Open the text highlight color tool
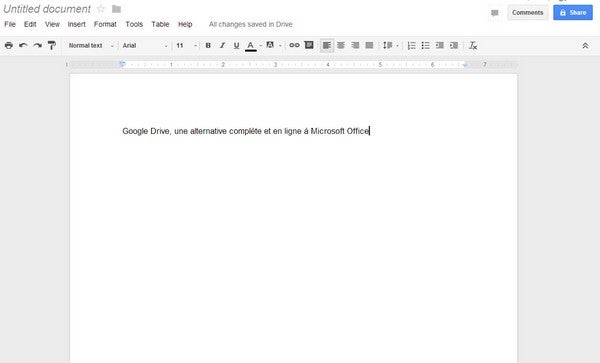 pos(270,45)
